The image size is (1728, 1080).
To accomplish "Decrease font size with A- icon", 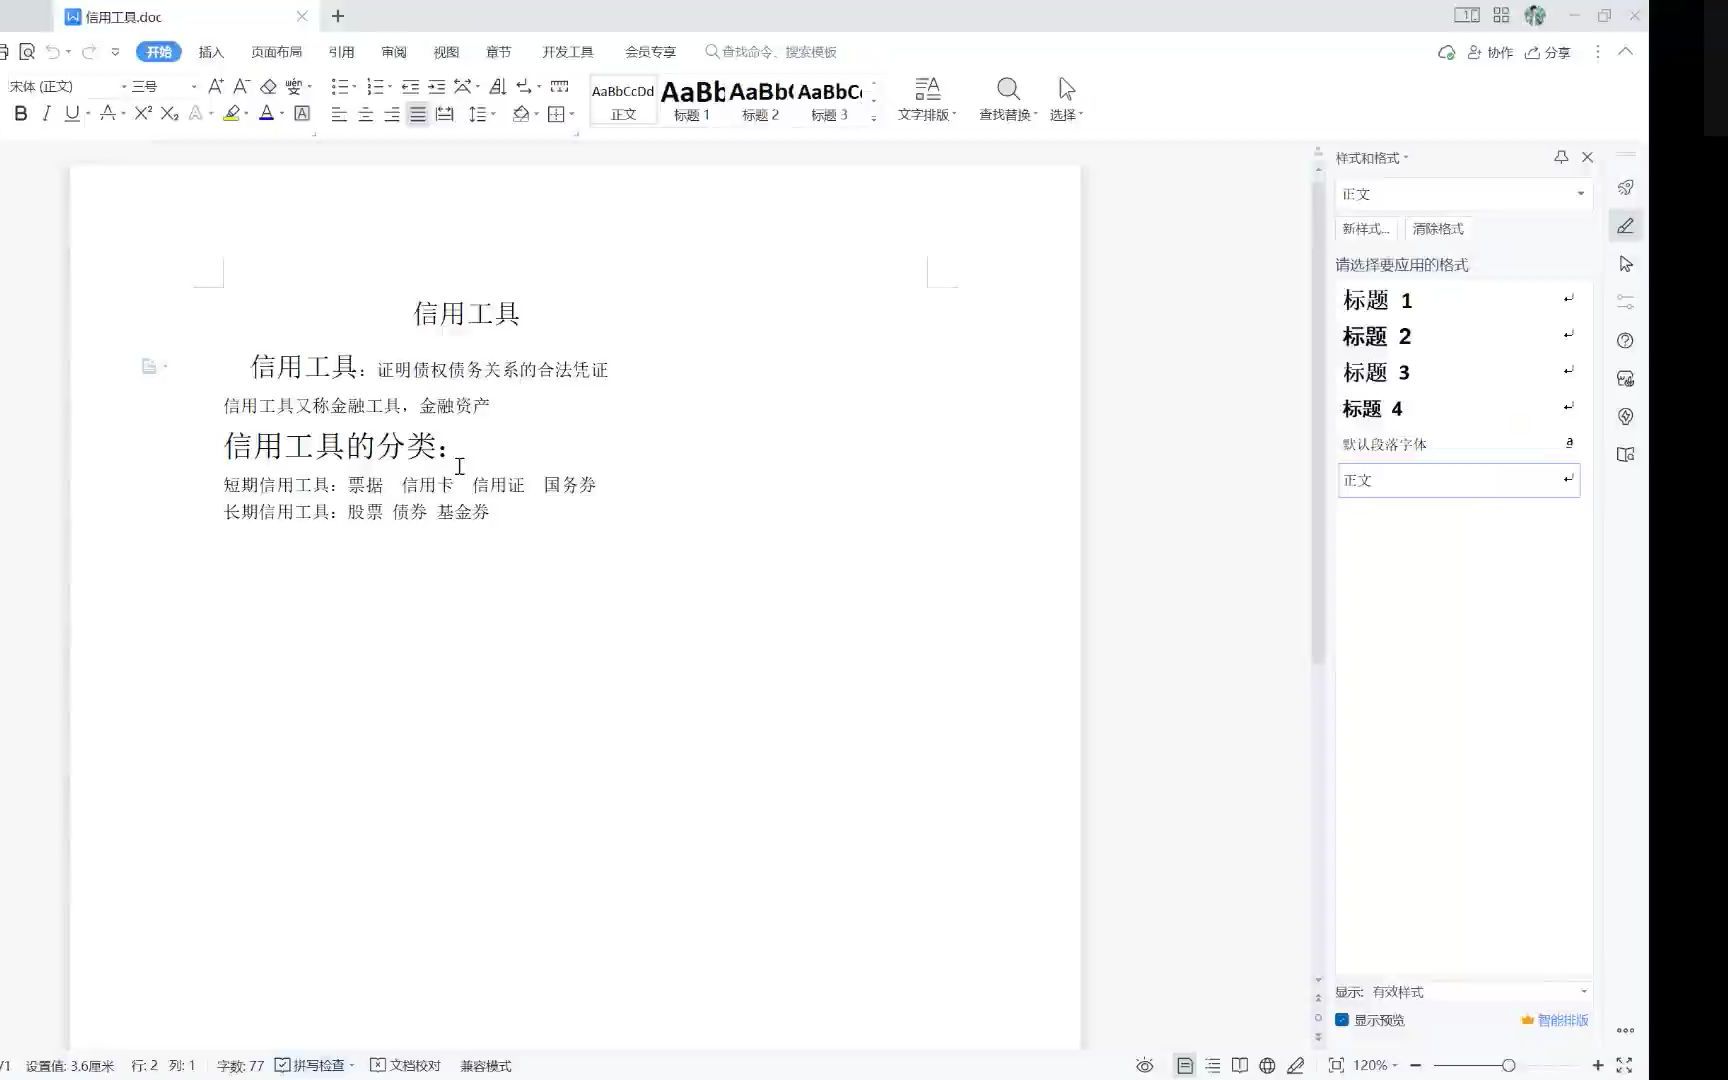I will [241, 86].
